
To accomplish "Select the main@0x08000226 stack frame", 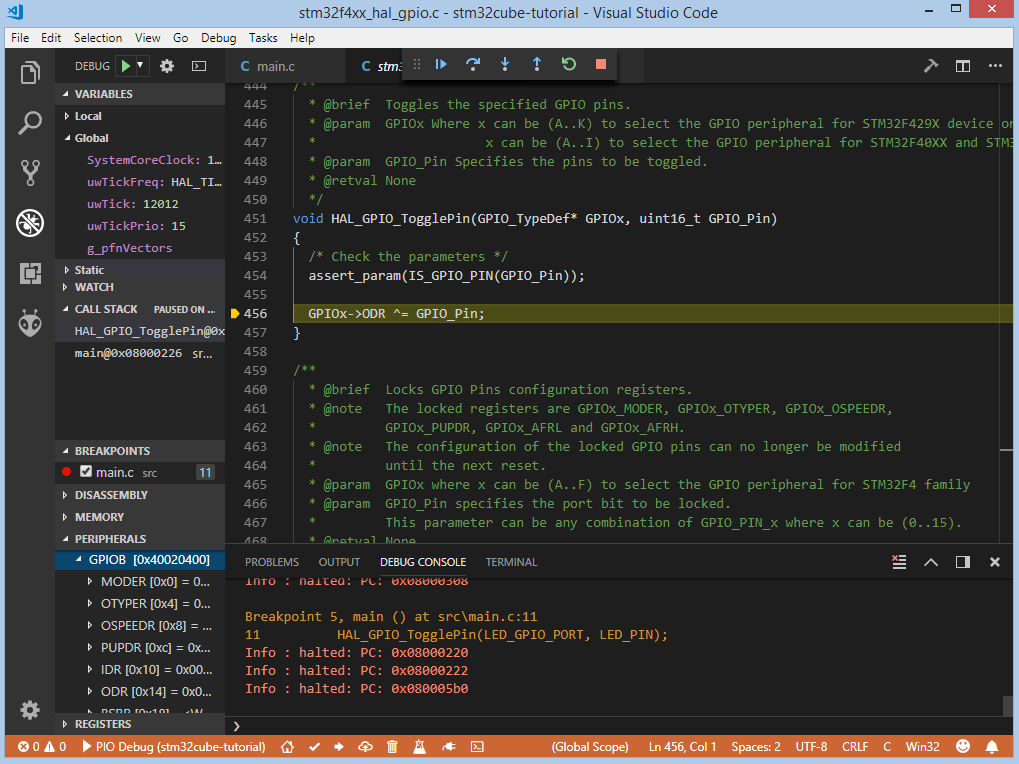I will tap(140, 353).
